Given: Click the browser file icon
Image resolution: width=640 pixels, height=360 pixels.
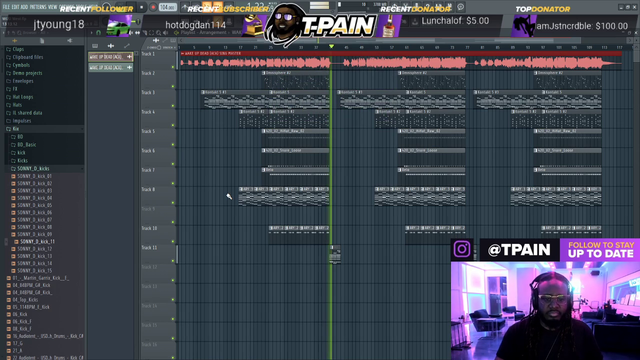Looking at the screenshot, I should click(42, 41).
